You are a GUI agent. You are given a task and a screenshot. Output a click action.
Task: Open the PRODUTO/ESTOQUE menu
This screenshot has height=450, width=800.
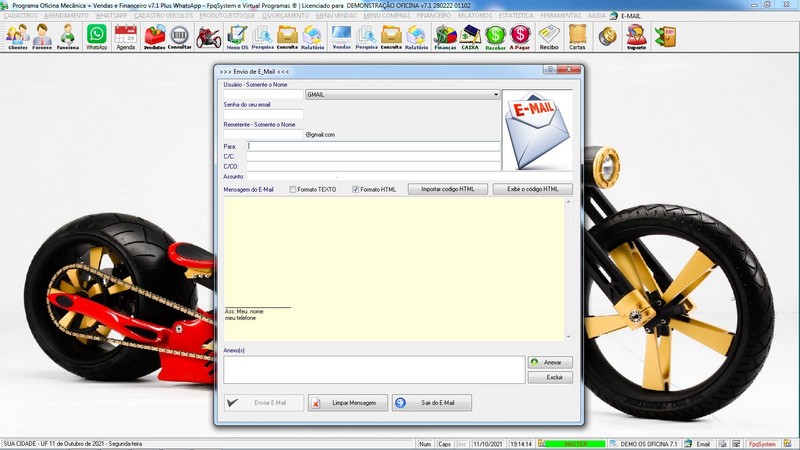click(x=227, y=16)
